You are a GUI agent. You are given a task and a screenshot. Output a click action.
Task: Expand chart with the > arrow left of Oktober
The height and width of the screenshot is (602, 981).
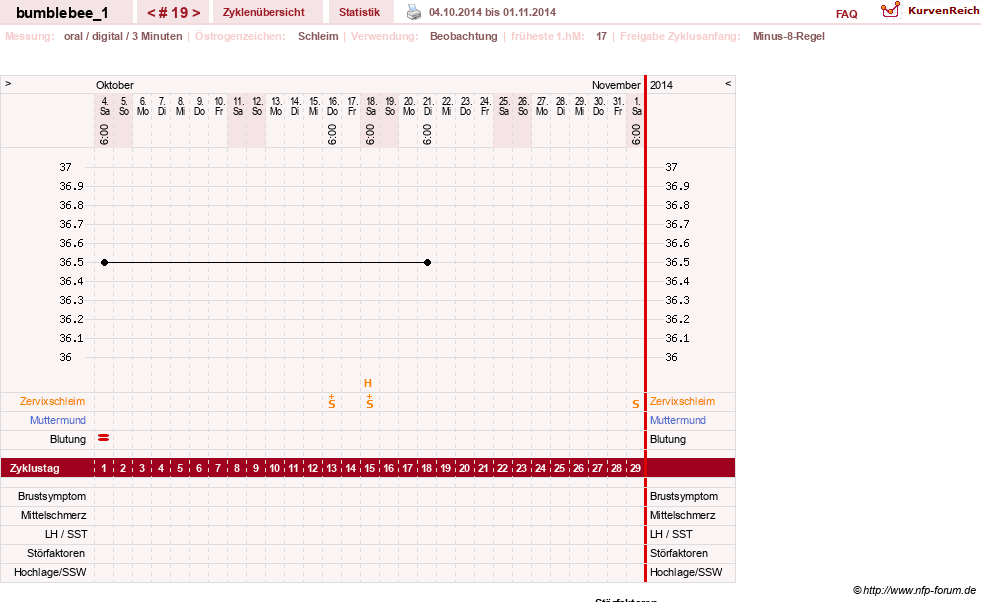[8, 84]
